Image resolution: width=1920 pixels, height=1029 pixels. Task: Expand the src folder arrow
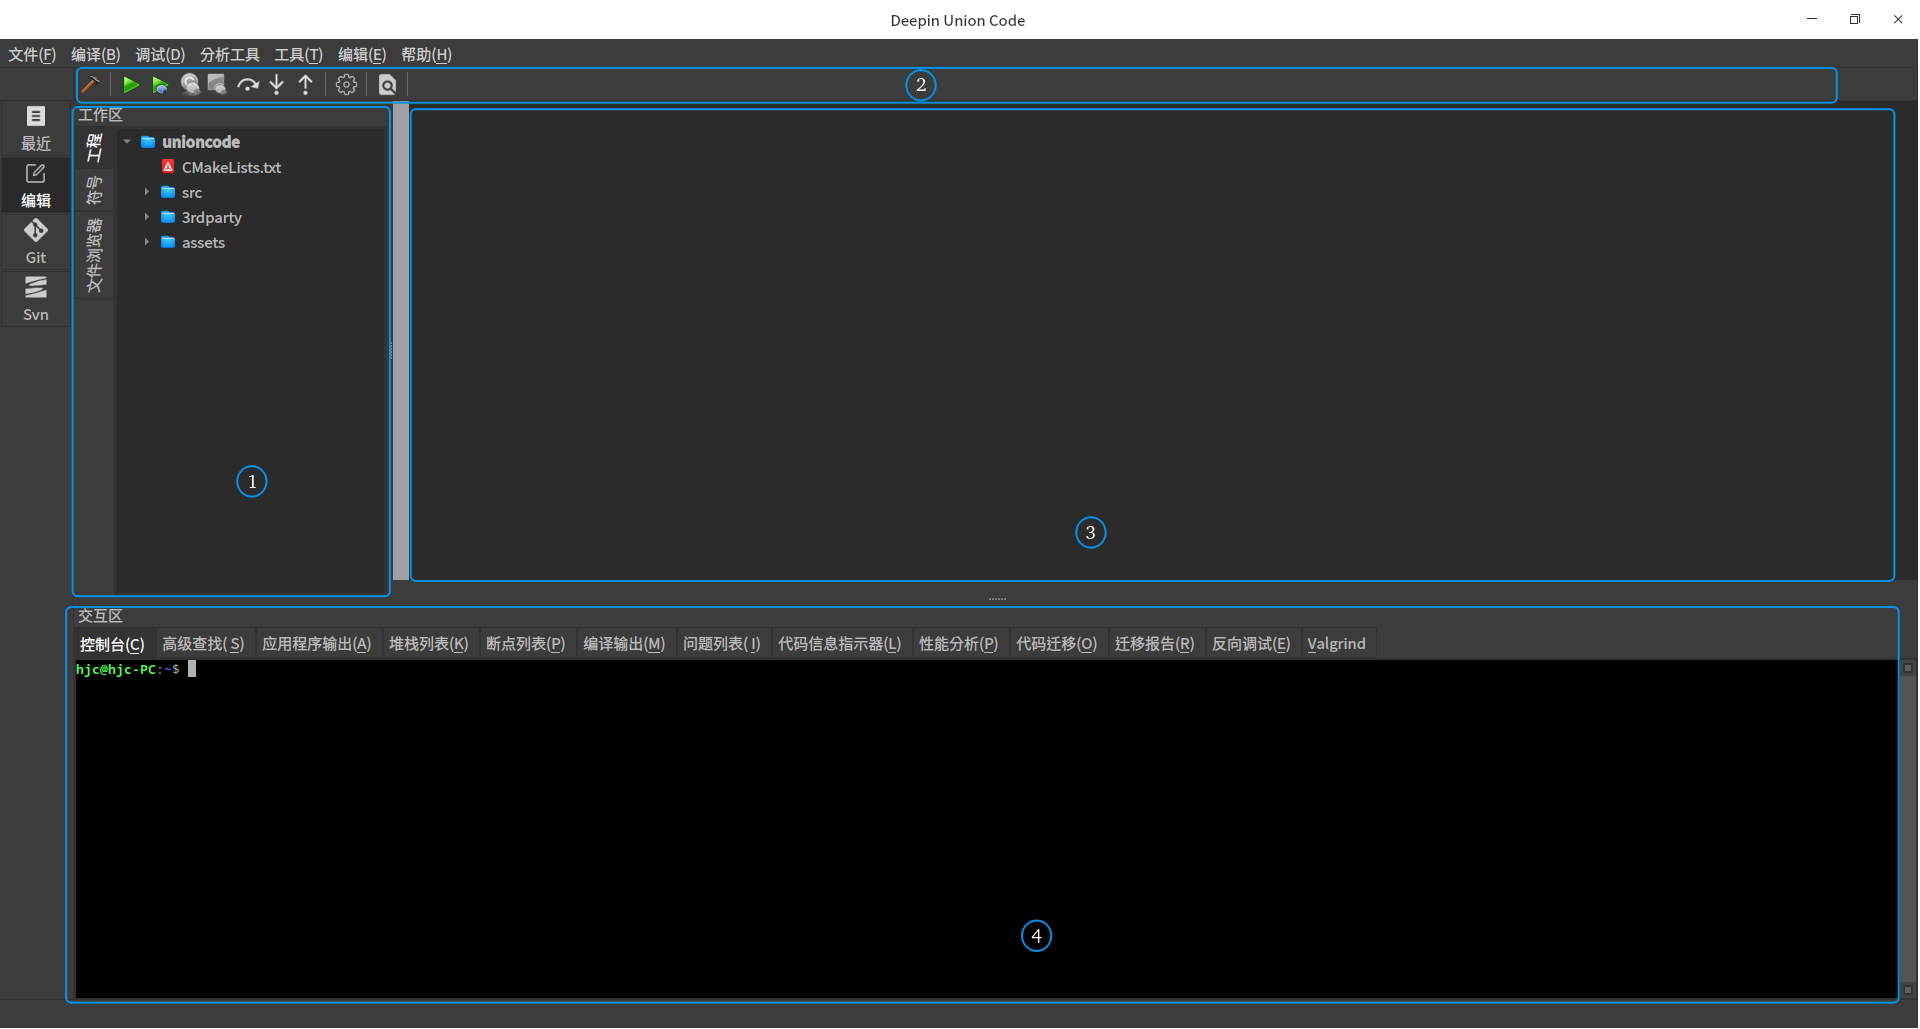[147, 192]
